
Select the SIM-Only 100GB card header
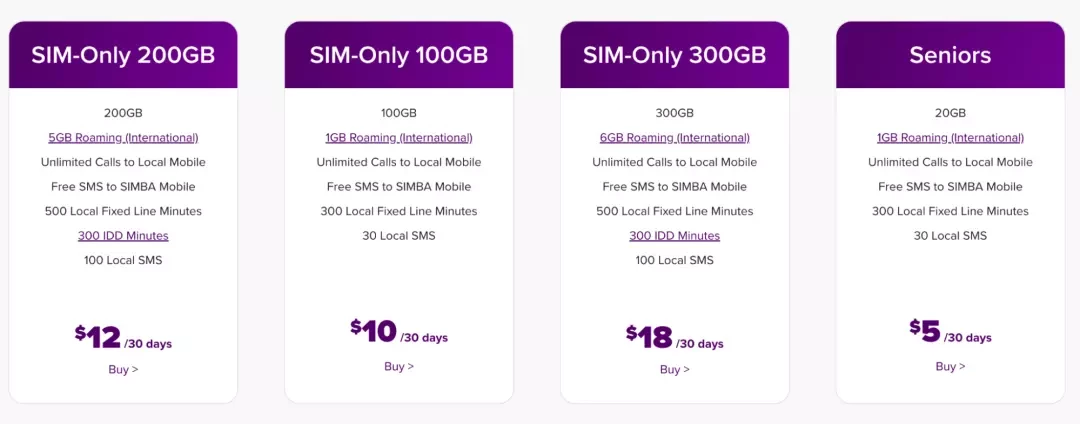tap(399, 55)
